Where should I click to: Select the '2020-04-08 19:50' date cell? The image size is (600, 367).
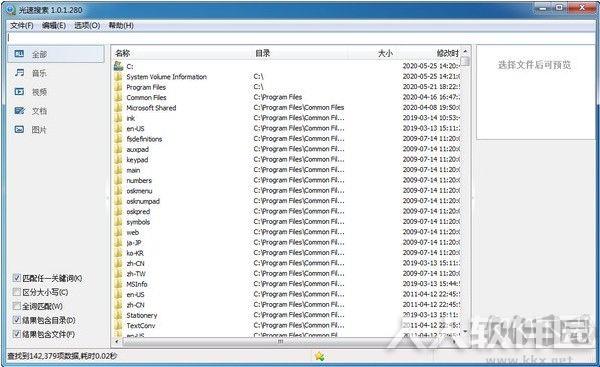[x=431, y=108]
